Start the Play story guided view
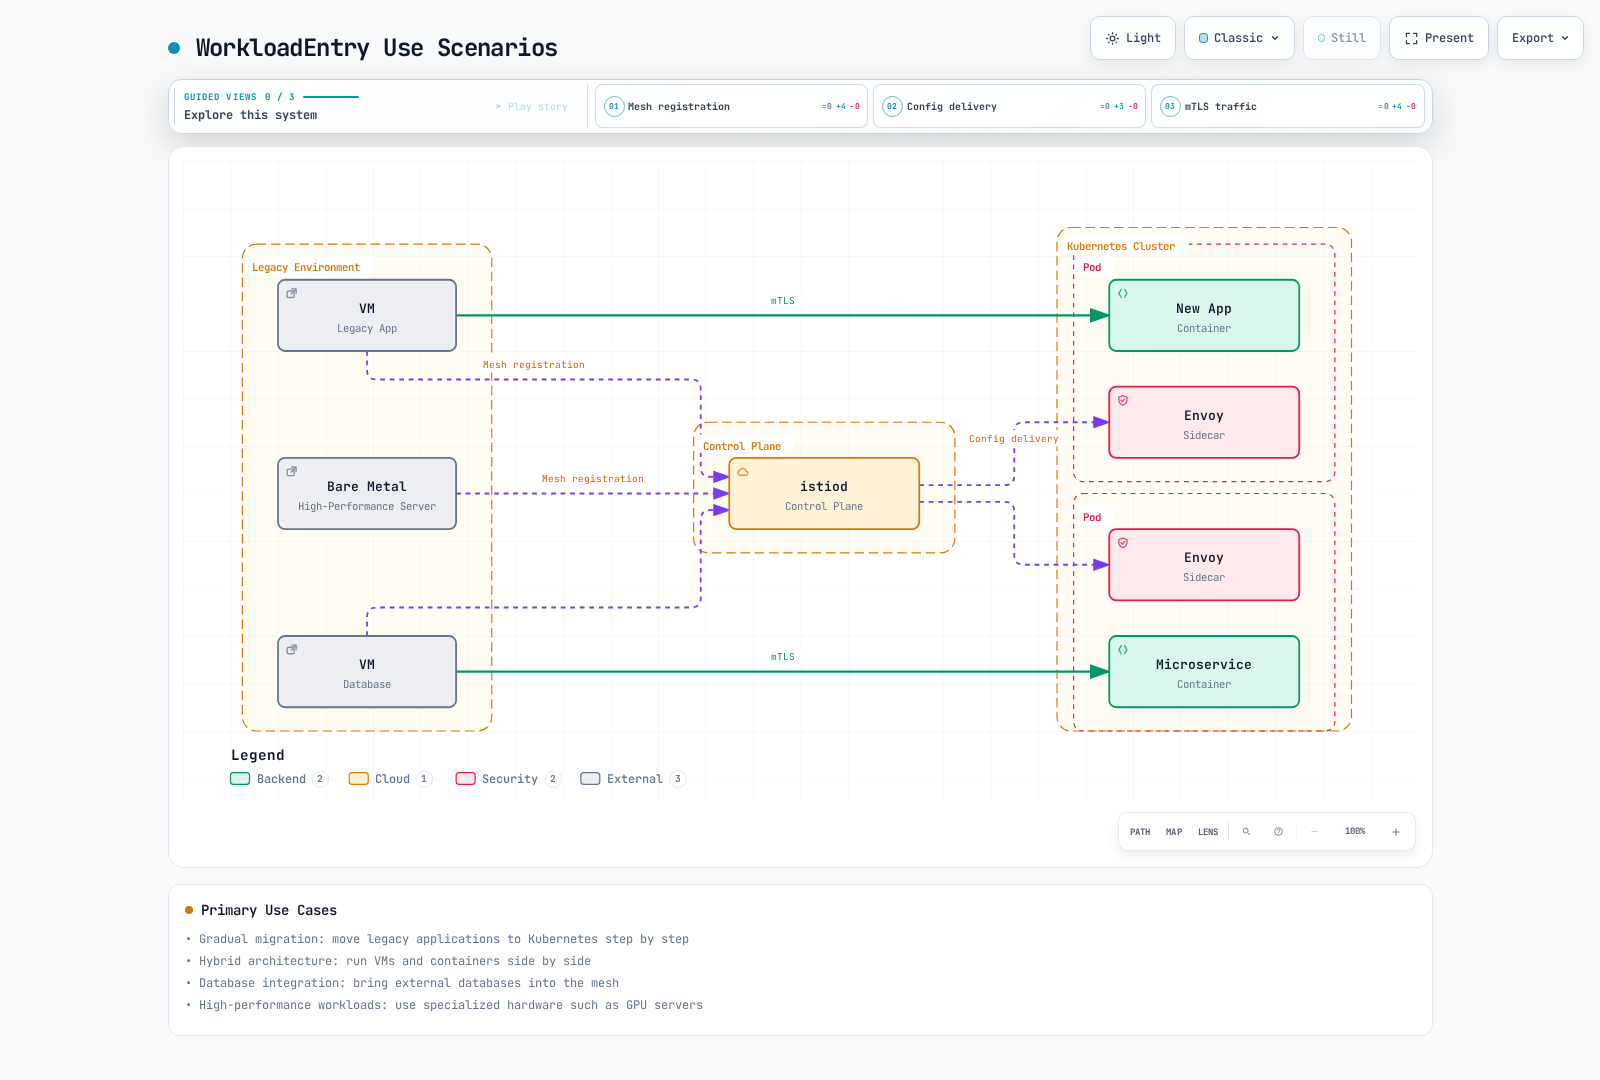The image size is (1600, 1080). (x=532, y=106)
